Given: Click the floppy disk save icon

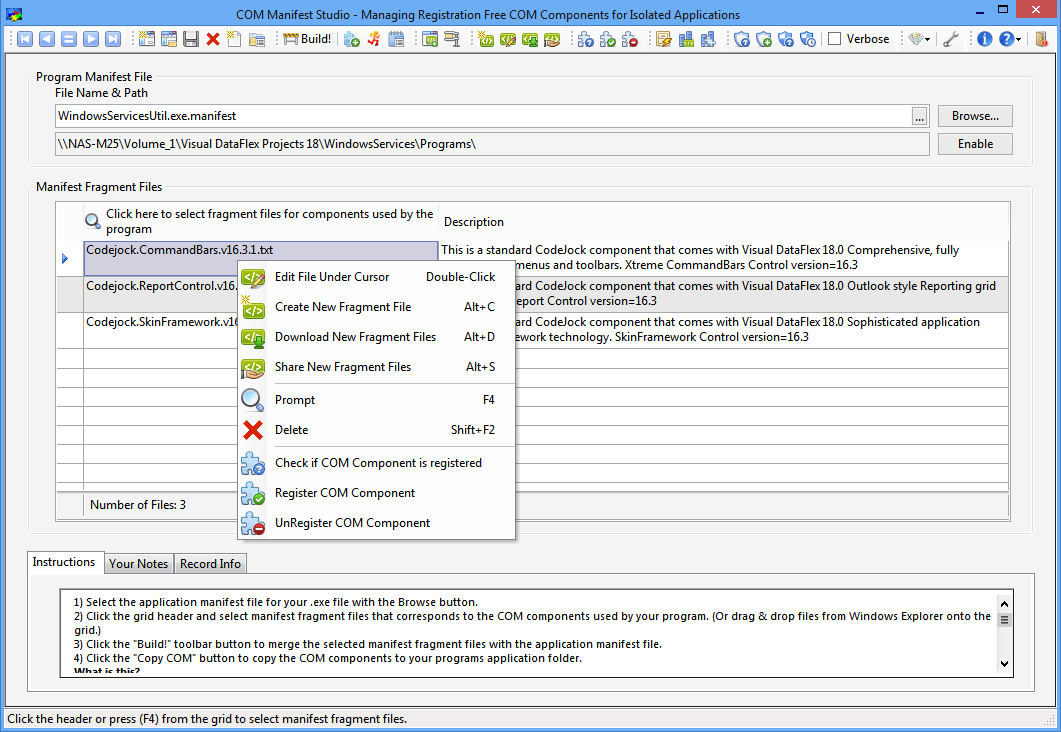Looking at the screenshot, I should [x=191, y=39].
